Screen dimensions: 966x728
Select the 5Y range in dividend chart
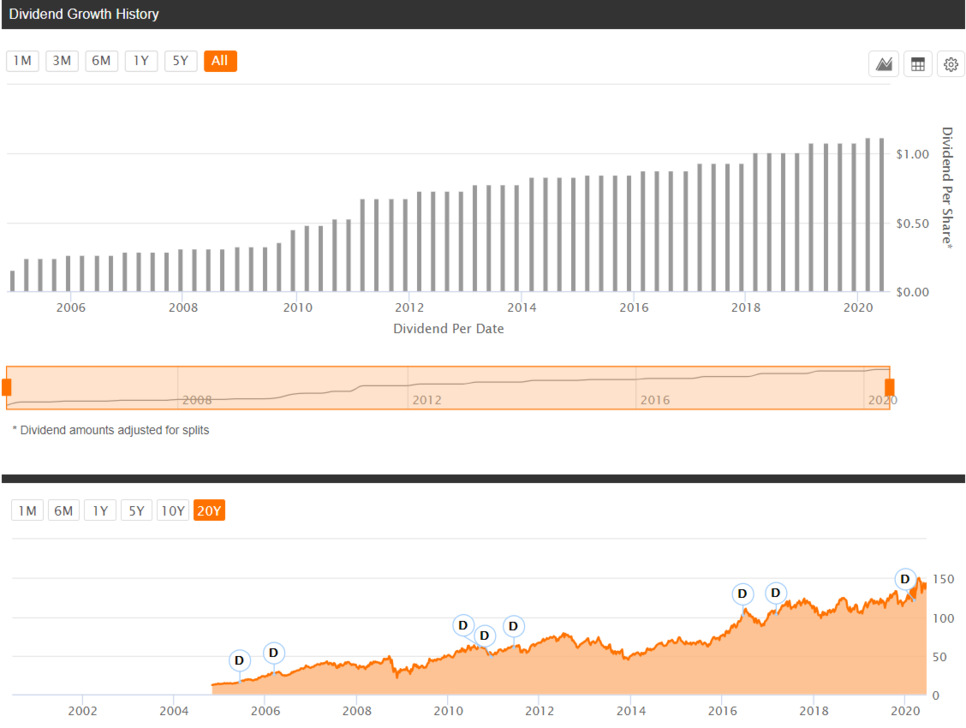tap(181, 61)
